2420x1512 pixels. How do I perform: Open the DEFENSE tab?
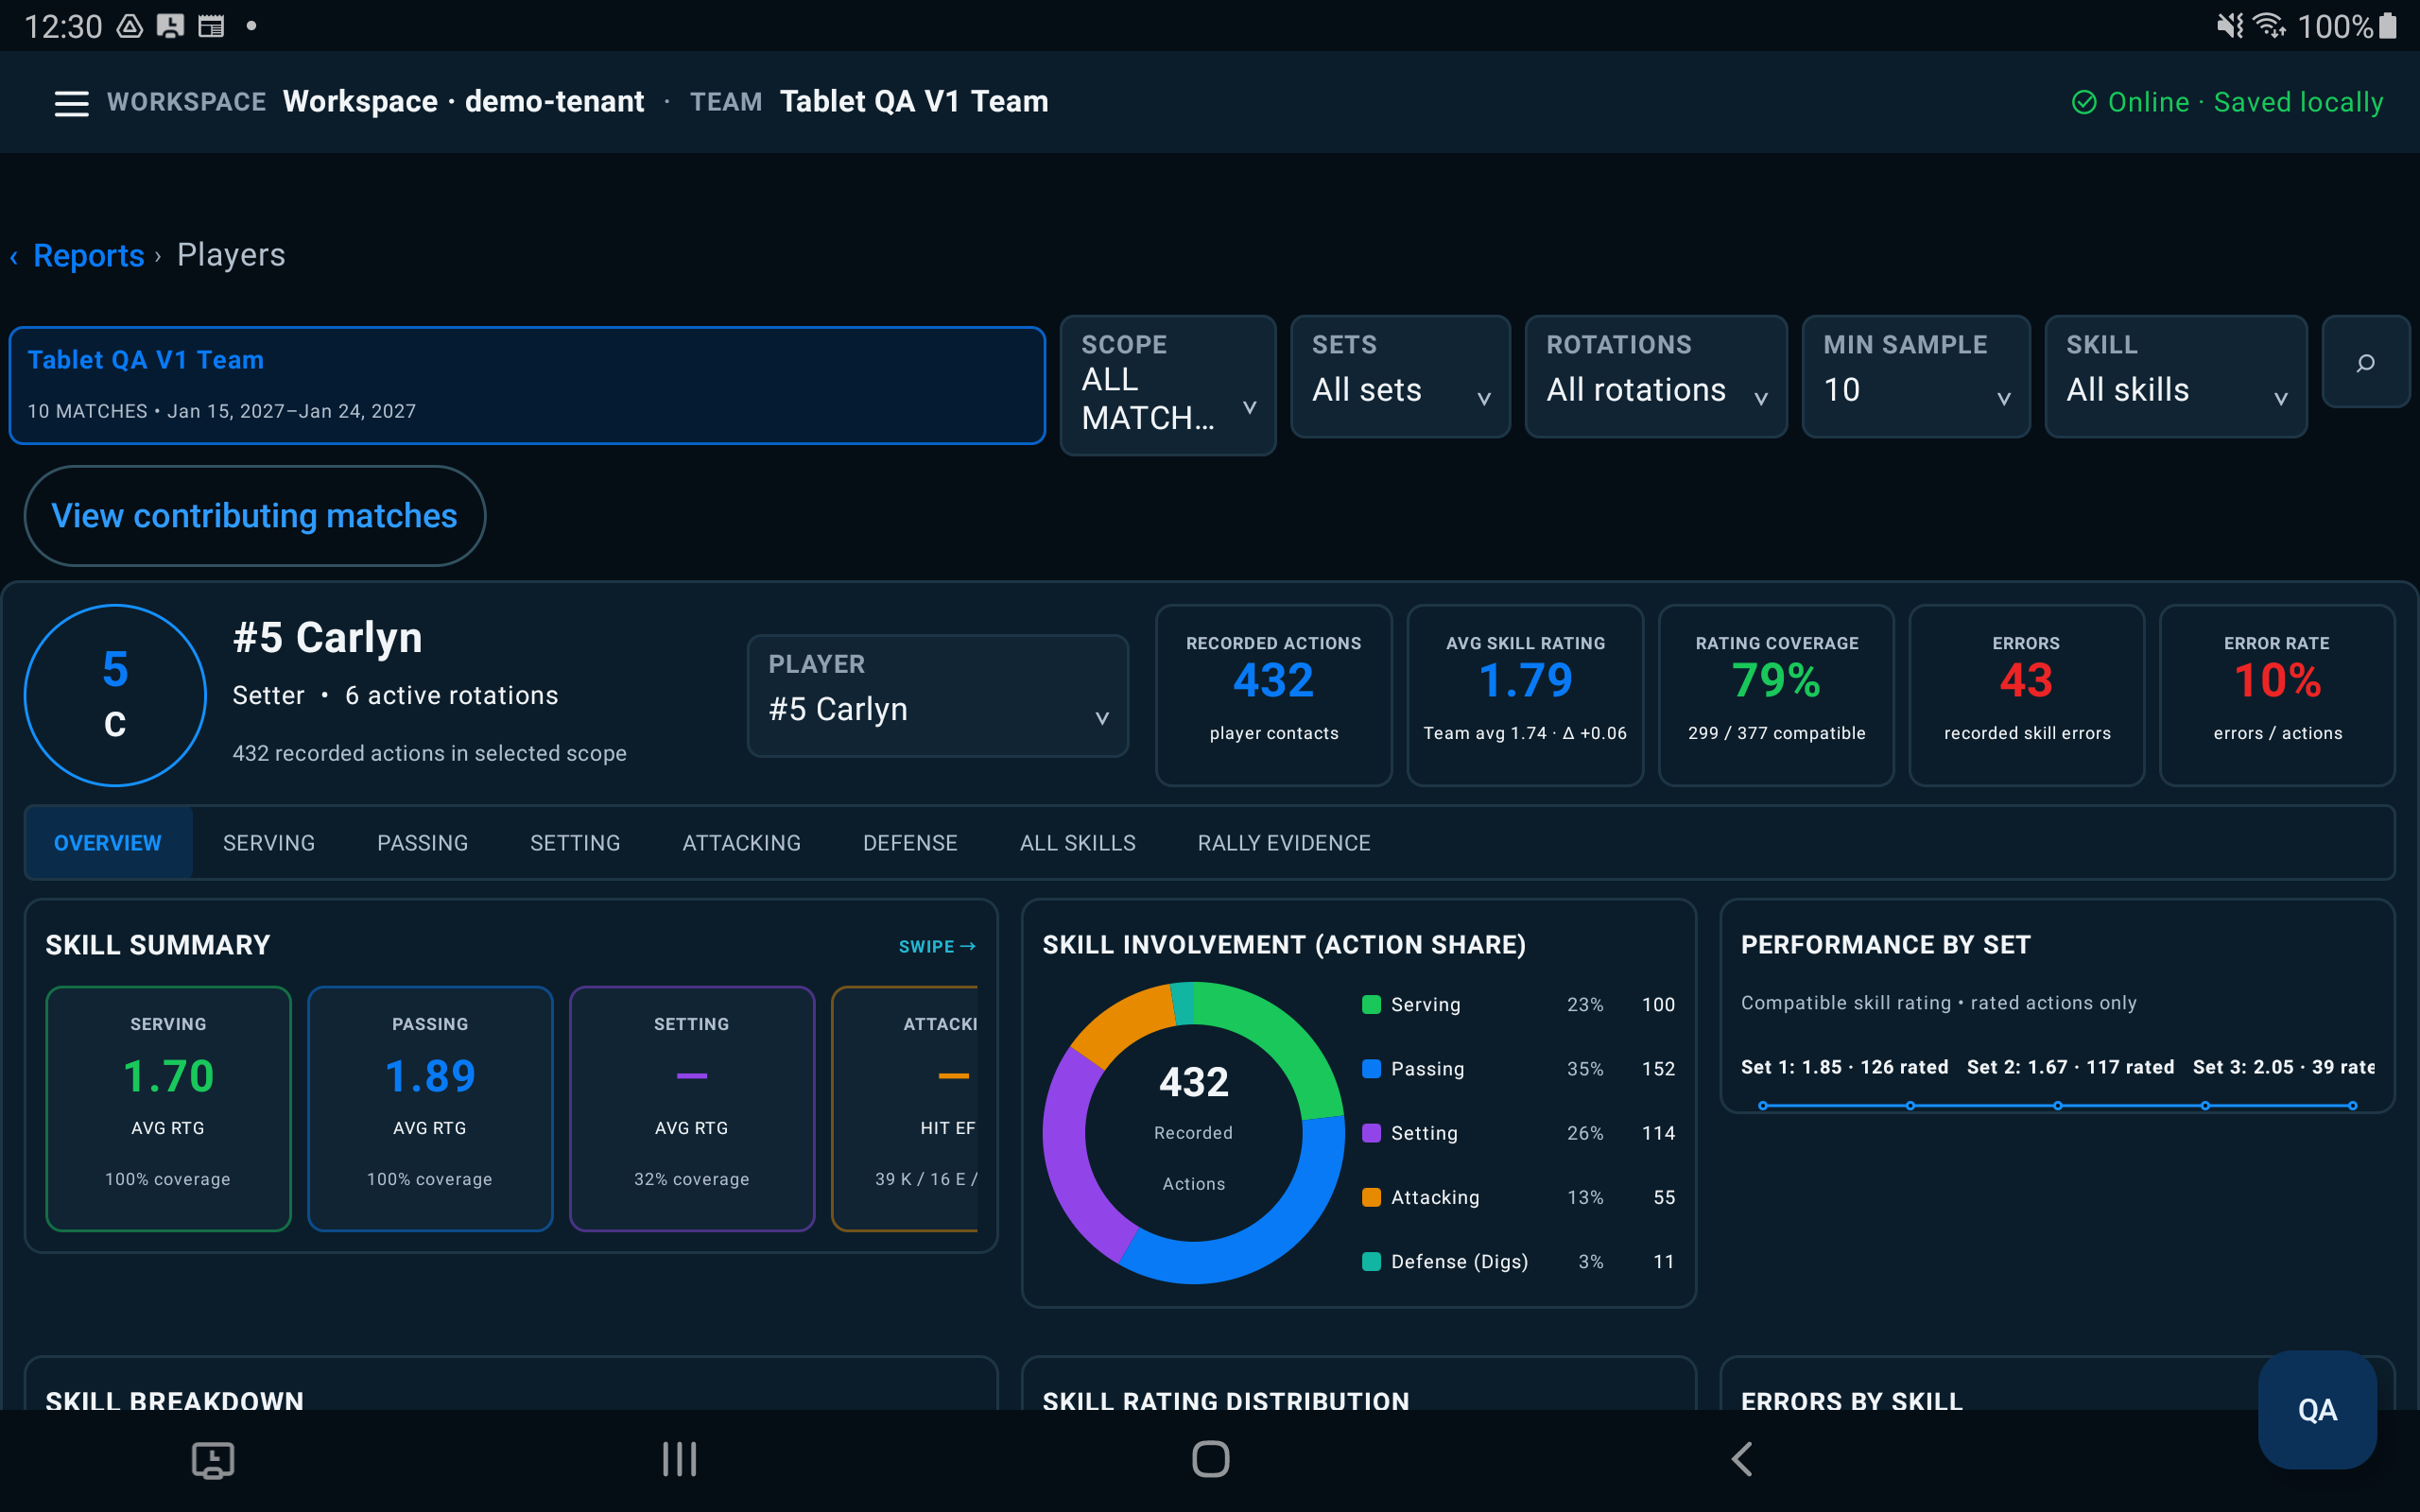point(910,843)
